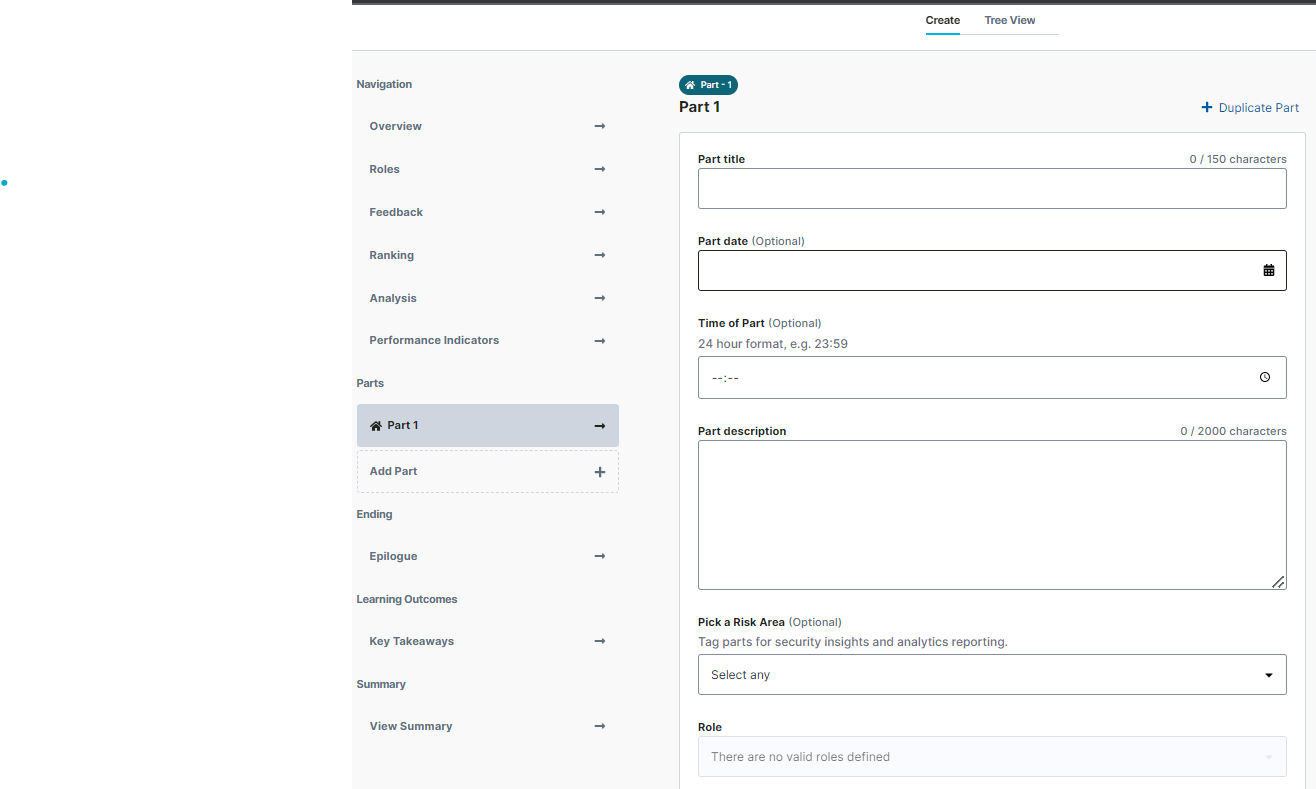Click the arrow icon next to Overview
This screenshot has height=789, width=1316.
point(600,126)
